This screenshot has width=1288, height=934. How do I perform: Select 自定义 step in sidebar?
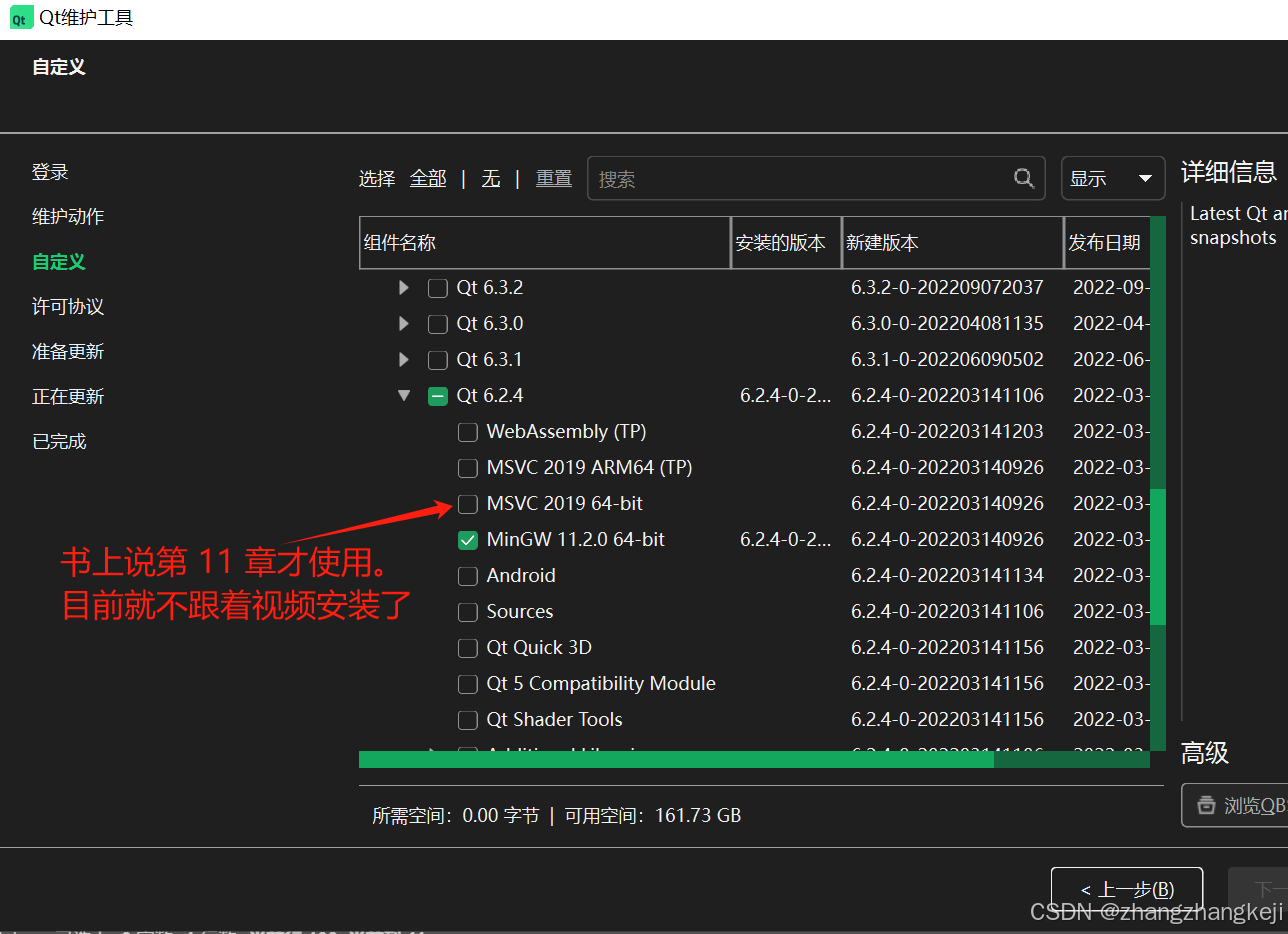[x=59, y=262]
